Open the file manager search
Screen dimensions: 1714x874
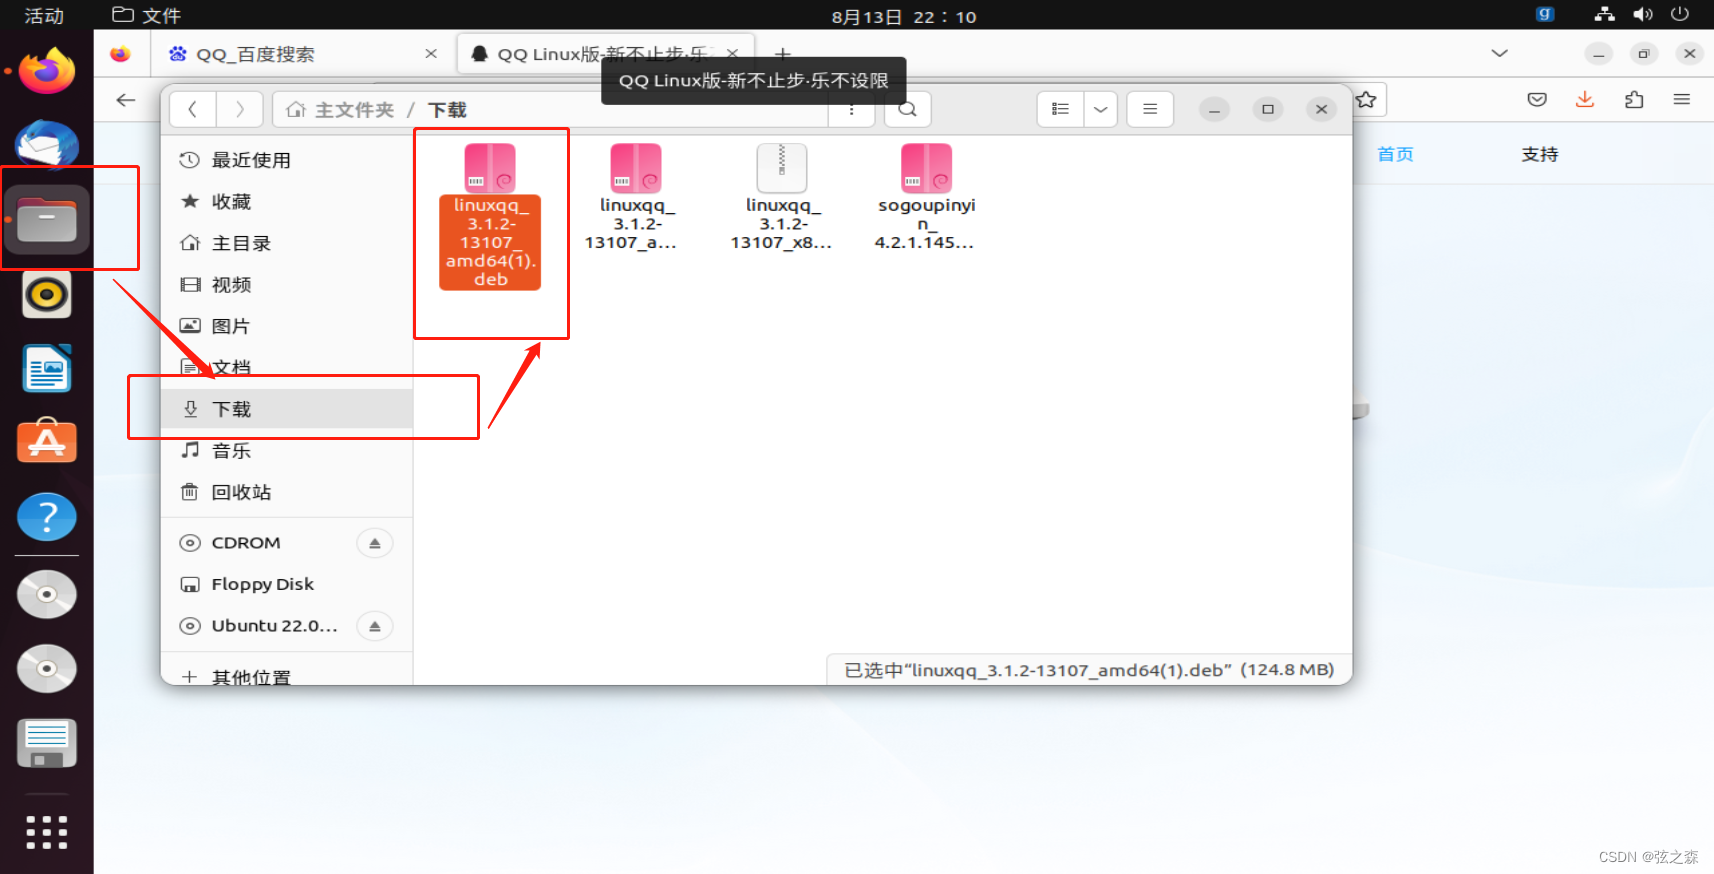point(907,110)
